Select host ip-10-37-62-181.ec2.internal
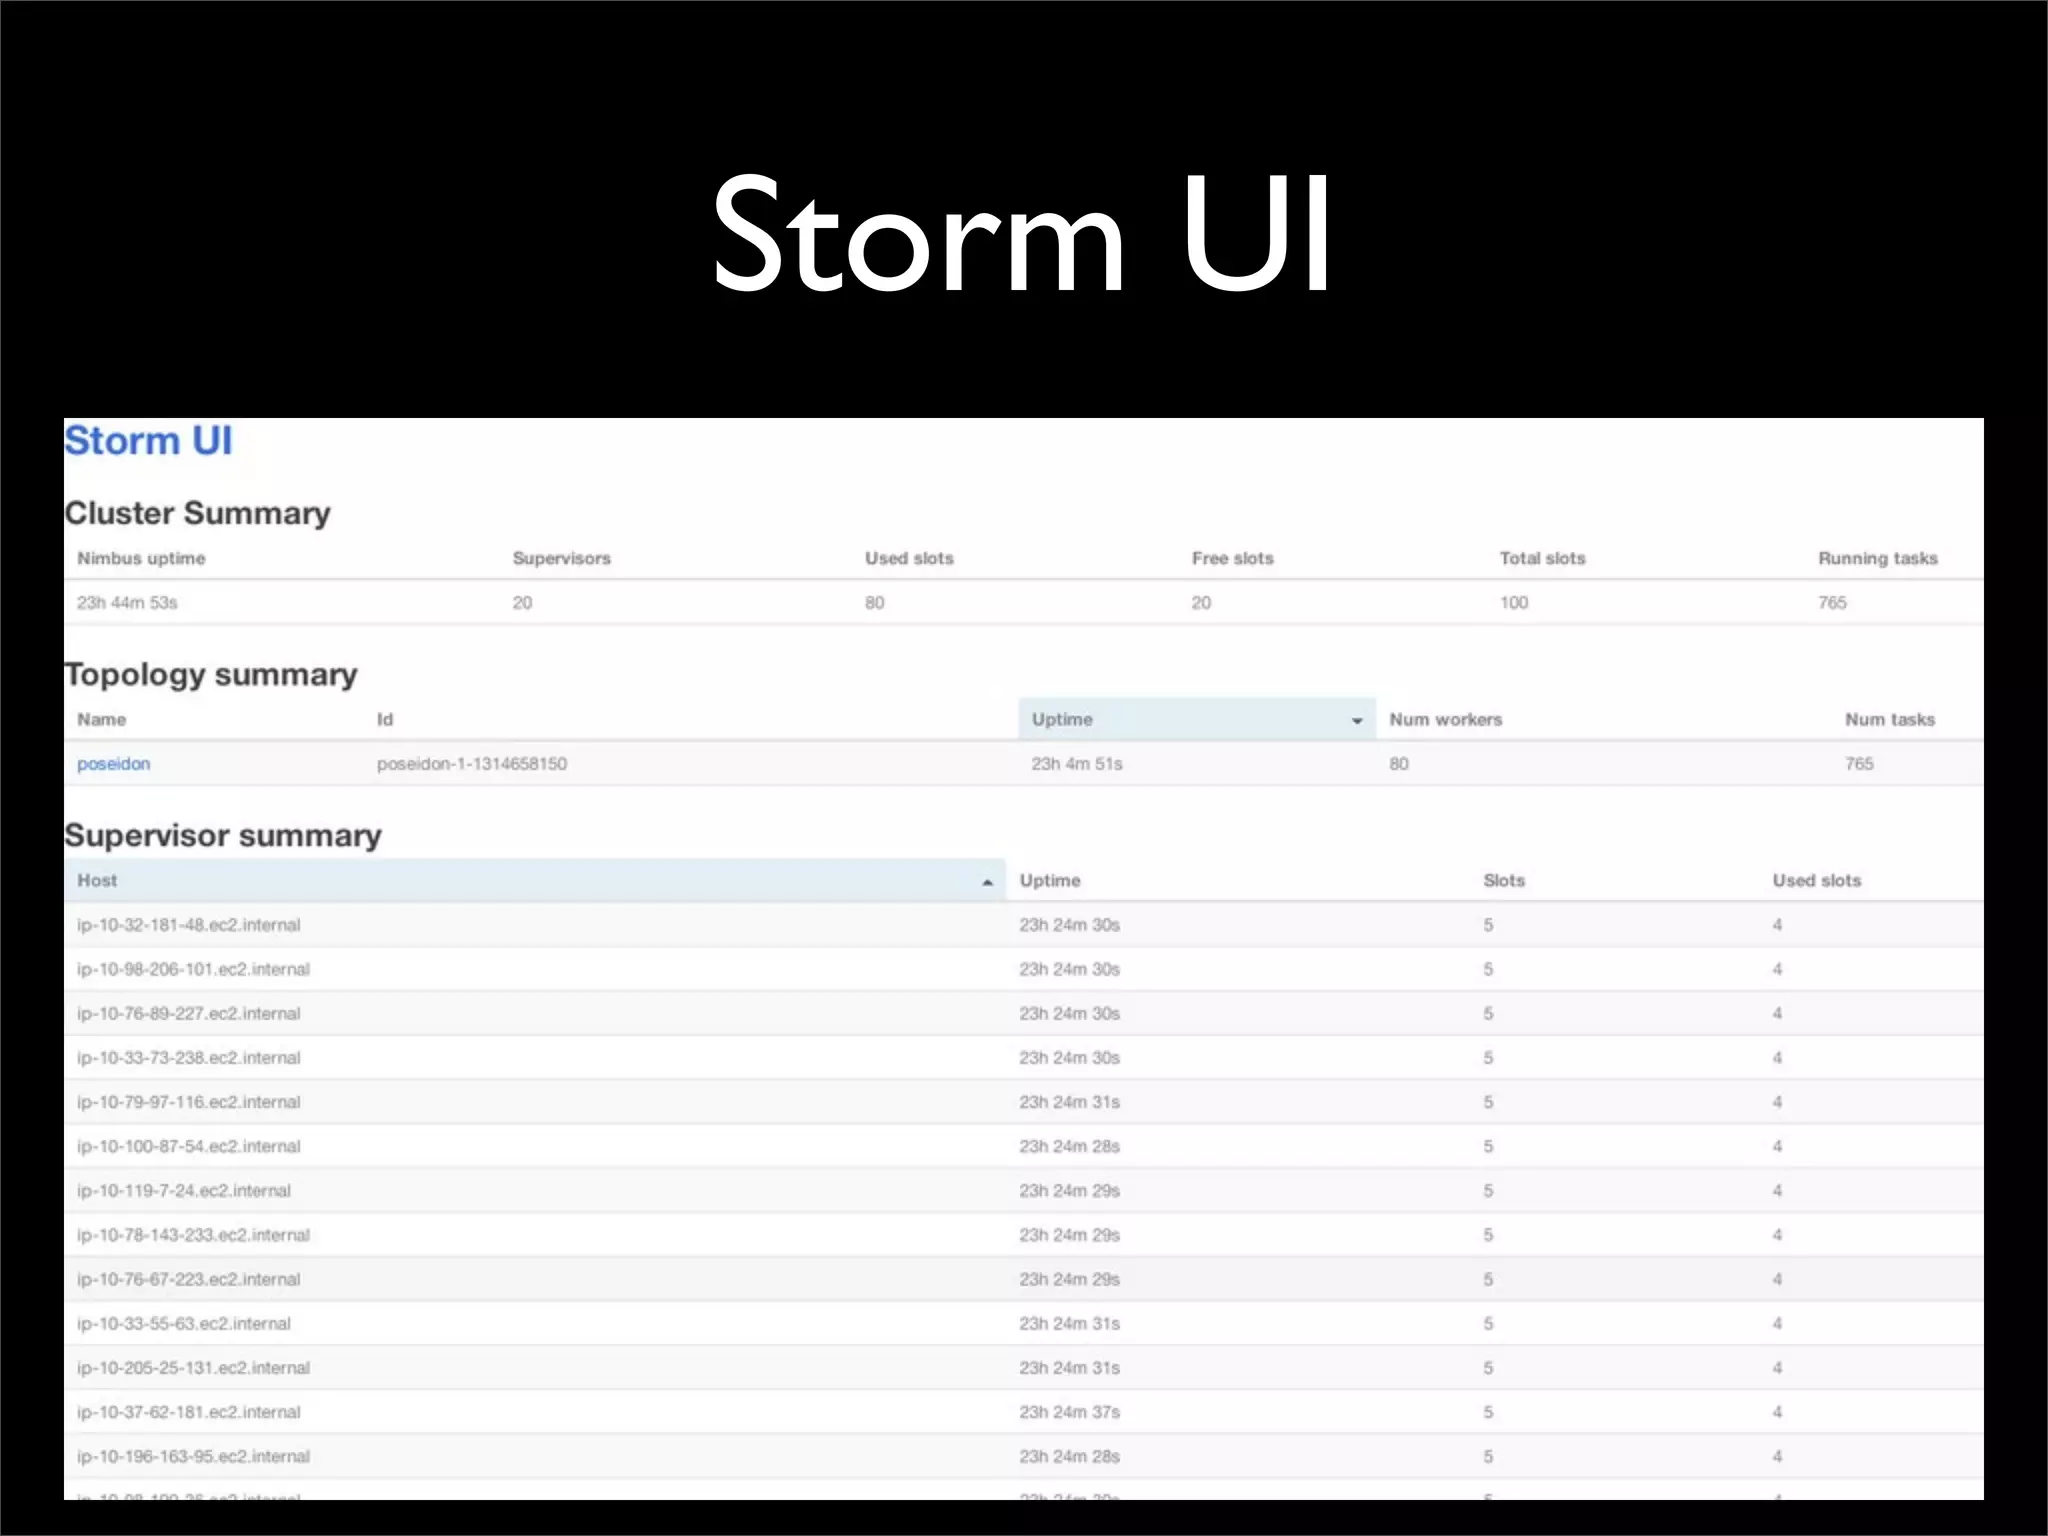This screenshot has height=1536, width=2048. point(188,1412)
